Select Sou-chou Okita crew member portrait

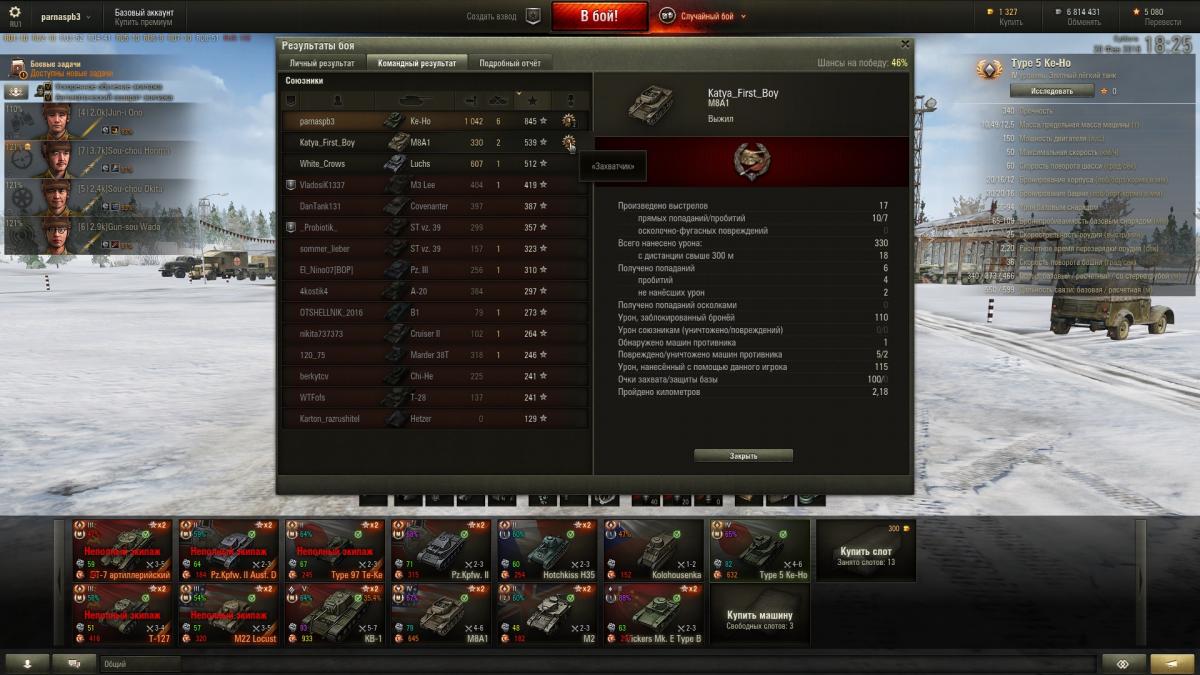click(x=57, y=197)
